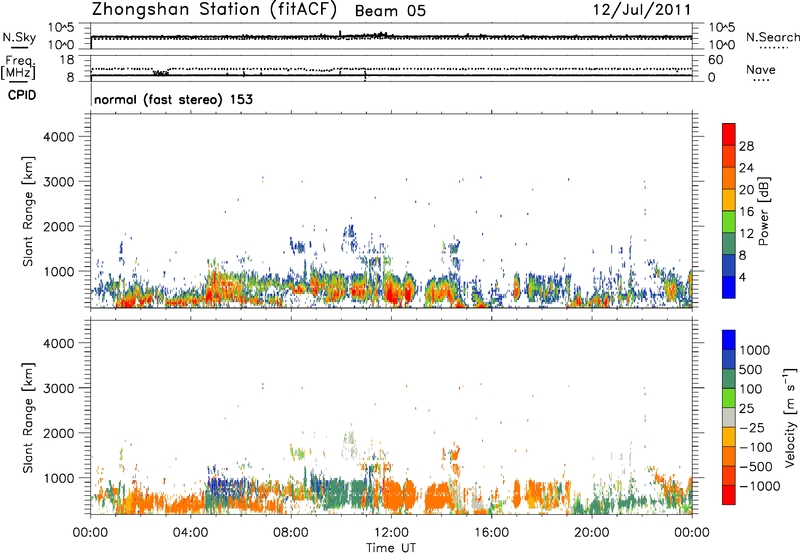The height and width of the screenshot is (554, 800).
Task: Click the 'N.Sky' legend label
Action: (19, 37)
